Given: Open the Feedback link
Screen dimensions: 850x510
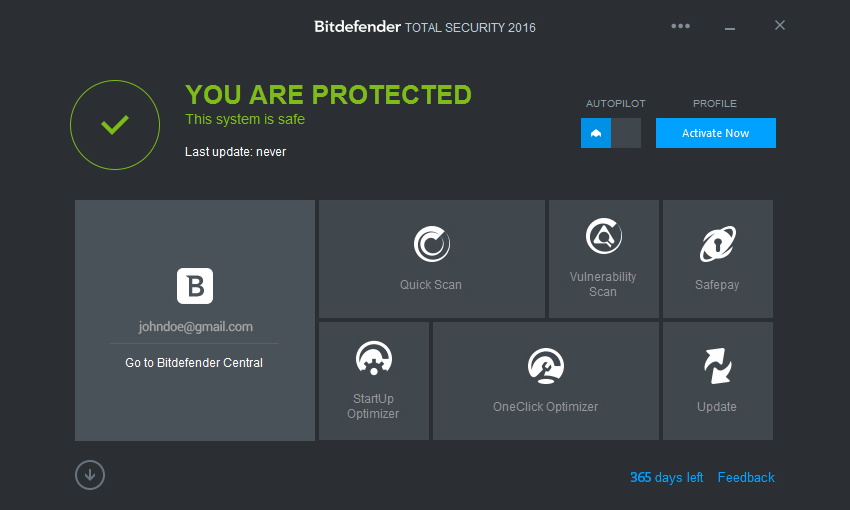Looking at the screenshot, I should [x=746, y=477].
